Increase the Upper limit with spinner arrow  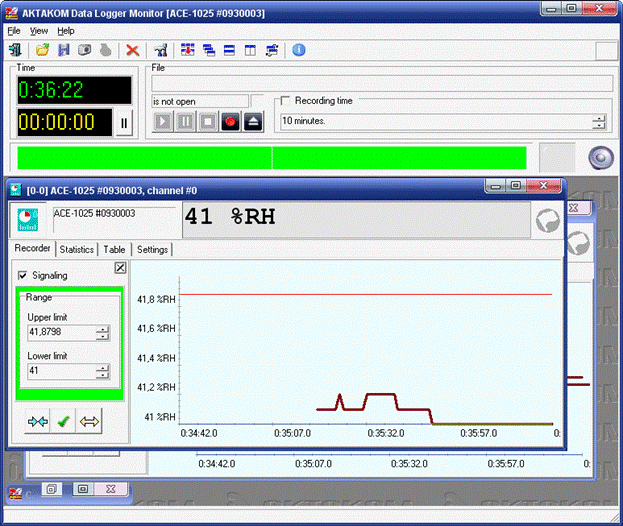click(x=102, y=329)
